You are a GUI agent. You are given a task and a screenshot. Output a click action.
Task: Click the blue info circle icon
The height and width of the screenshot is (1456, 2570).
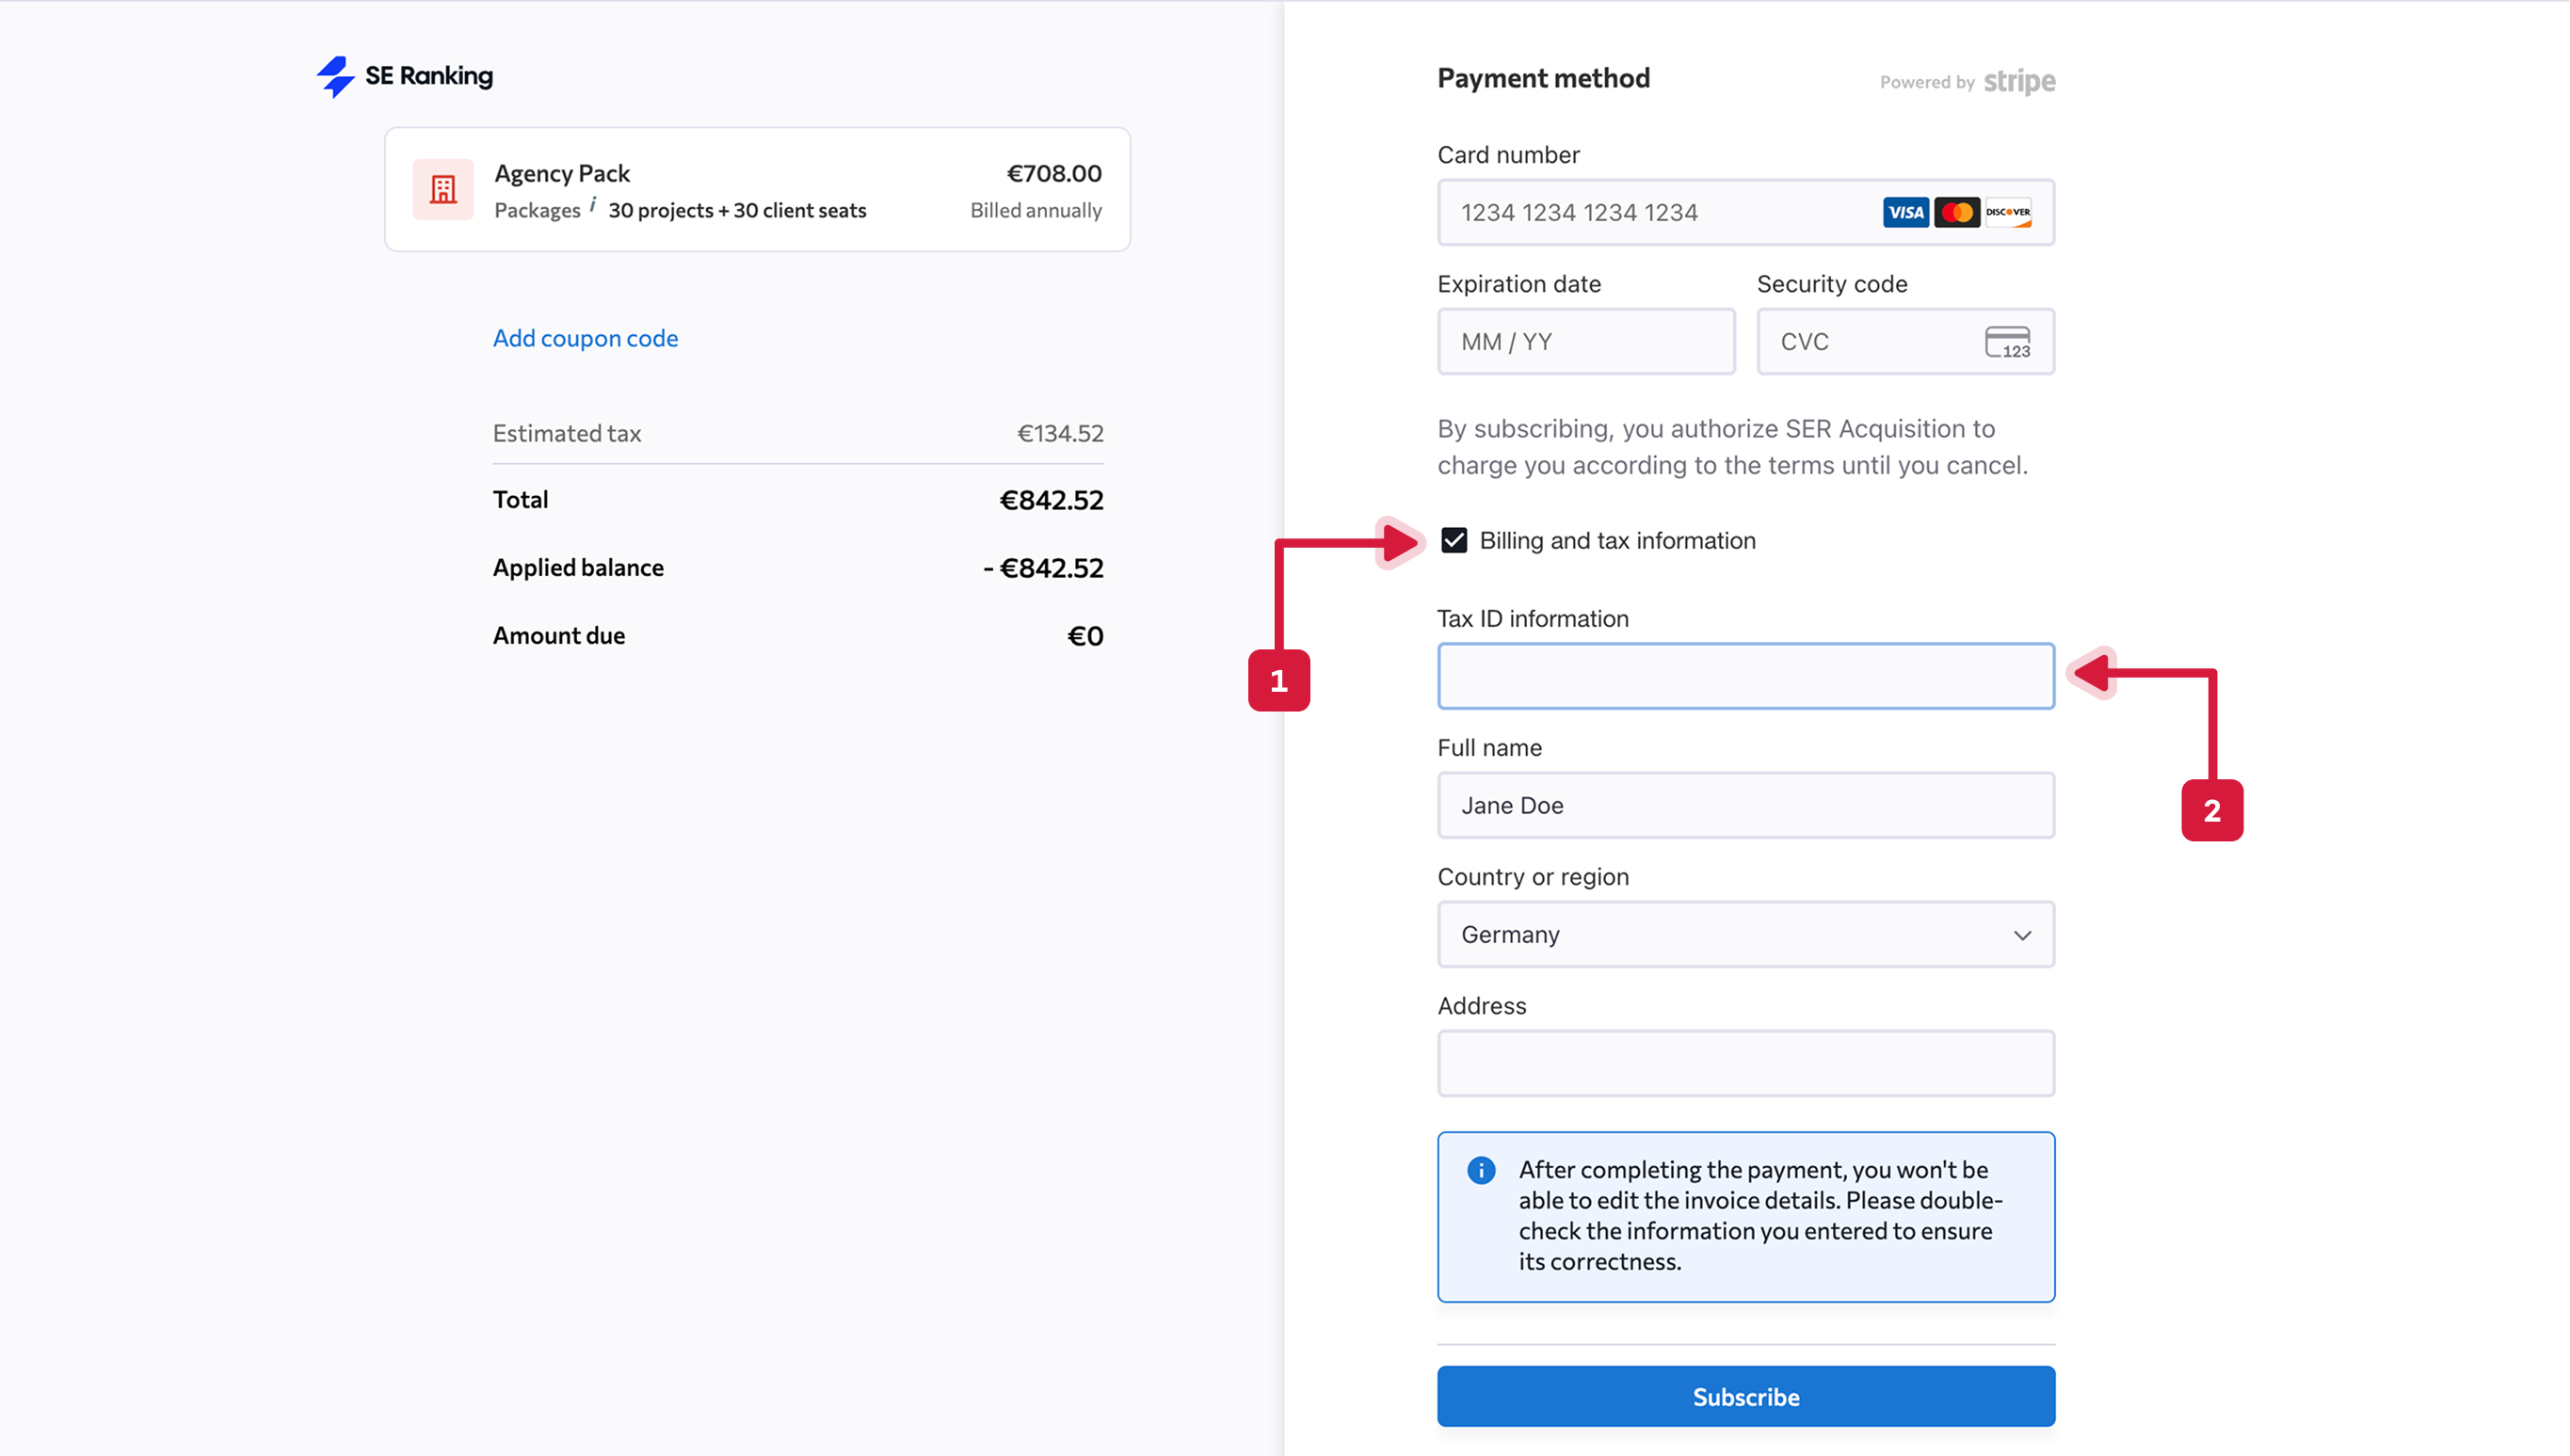click(x=1481, y=1170)
